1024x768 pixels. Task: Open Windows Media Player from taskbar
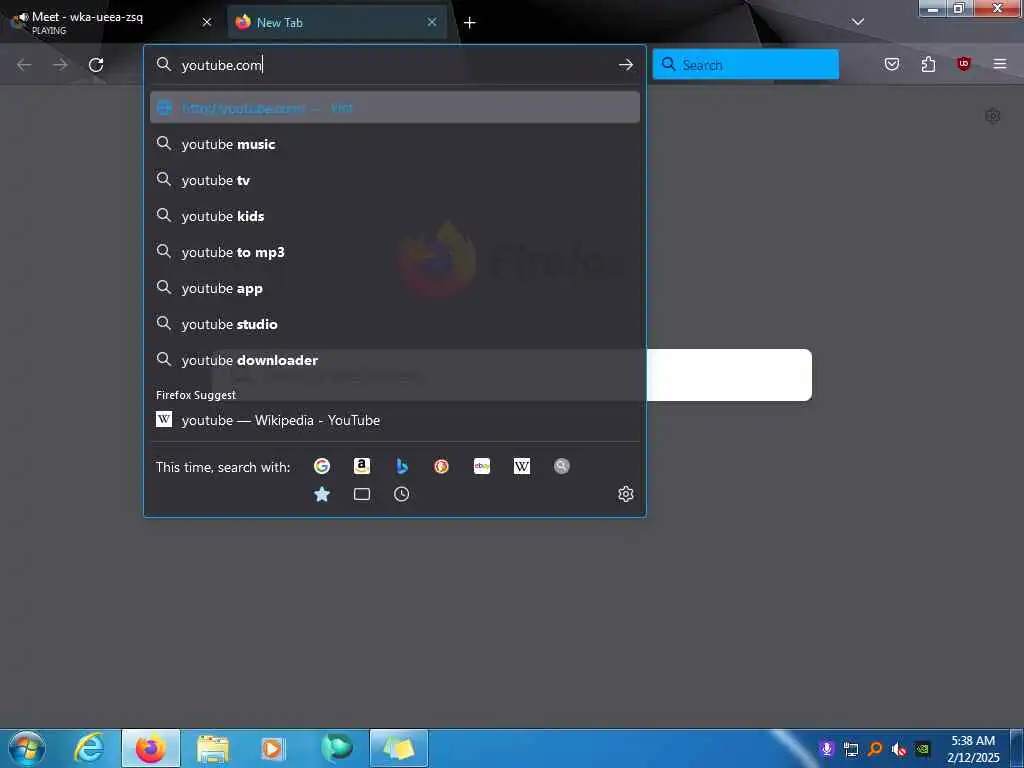click(x=272, y=749)
